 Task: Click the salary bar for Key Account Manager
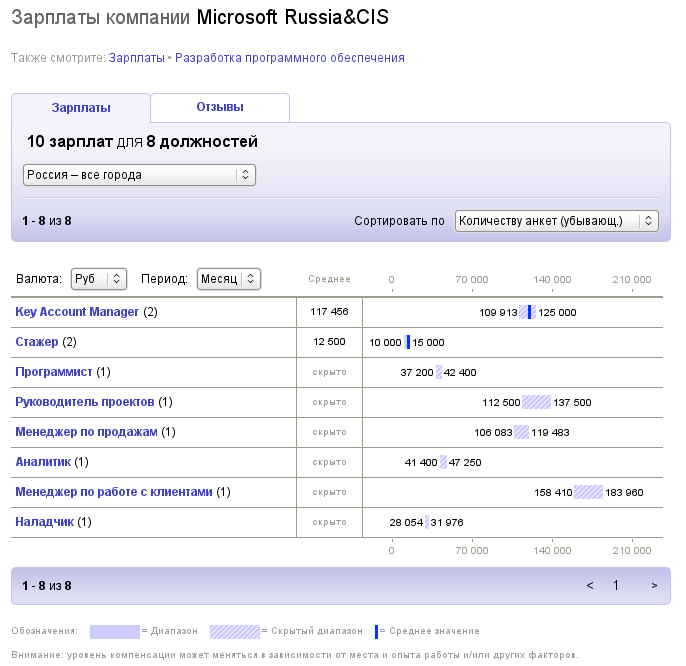(x=528, y=312)
